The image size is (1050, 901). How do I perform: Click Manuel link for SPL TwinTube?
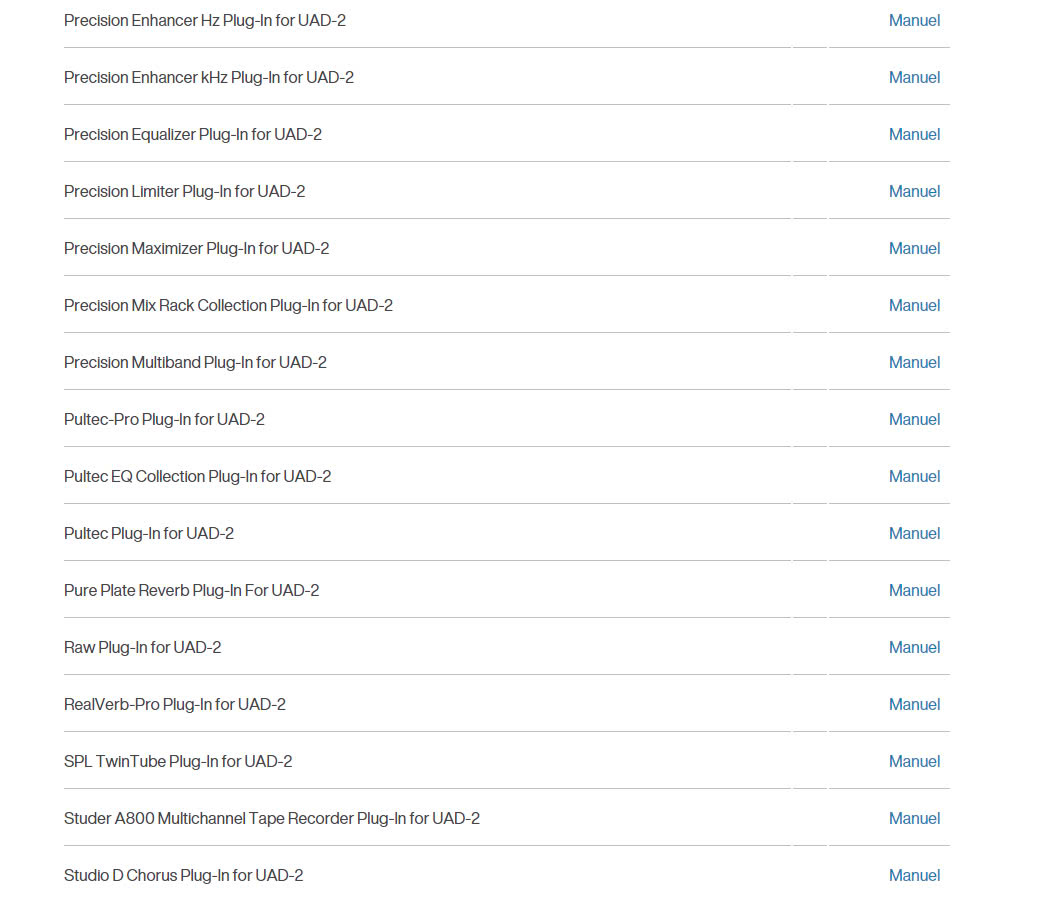pos(914,761)
